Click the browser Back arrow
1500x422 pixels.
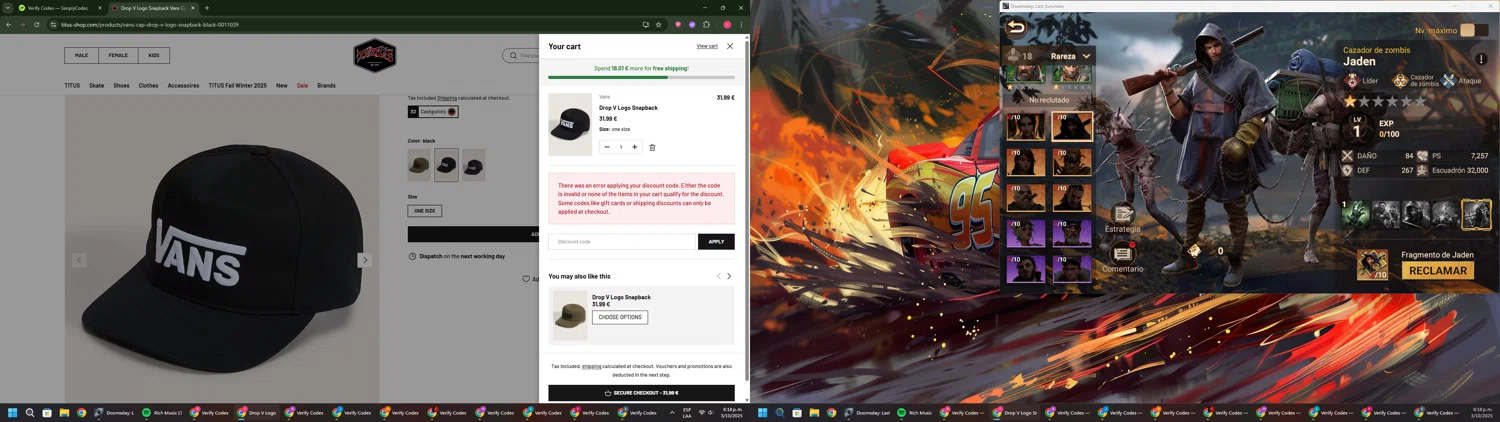pos(9,24)
